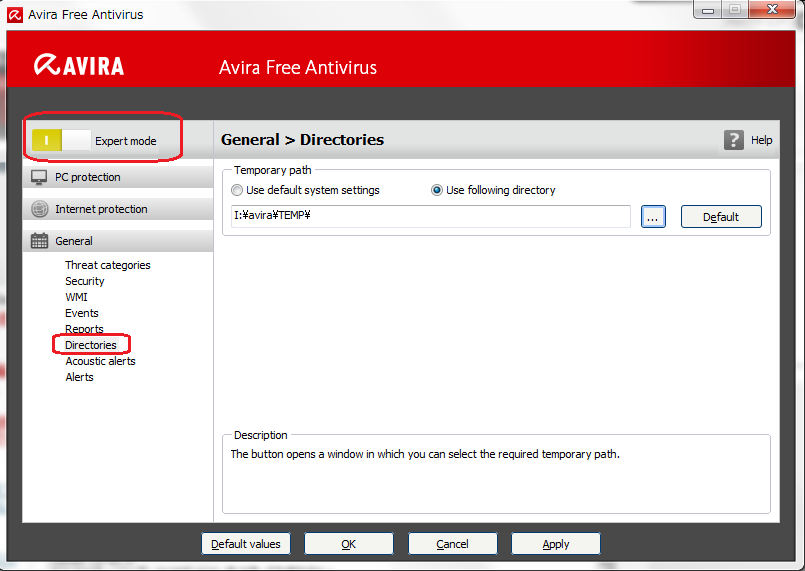
Task: Click the Help question mark icon
Action: [734, 140]
